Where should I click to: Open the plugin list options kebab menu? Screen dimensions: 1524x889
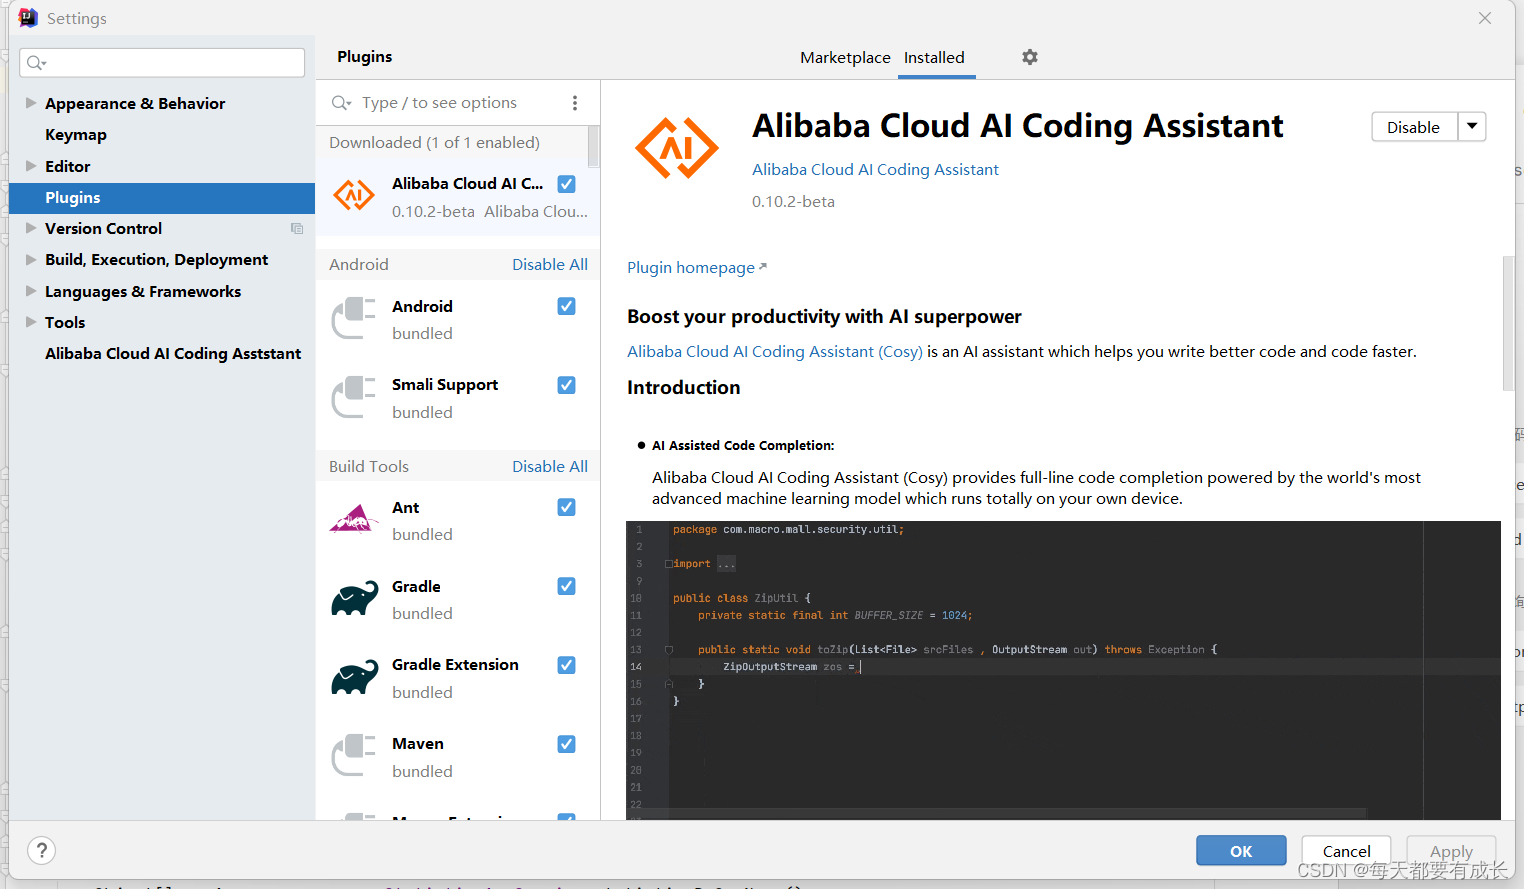(x=575, y=102)
